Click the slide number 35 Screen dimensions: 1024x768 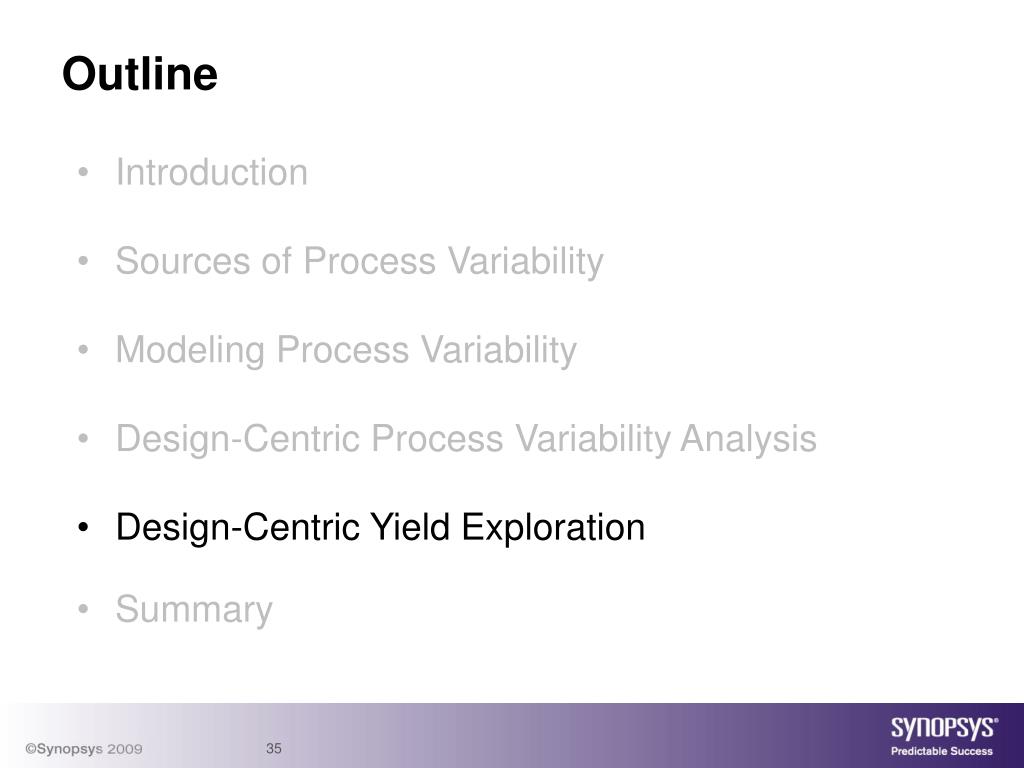pos(274,748)
